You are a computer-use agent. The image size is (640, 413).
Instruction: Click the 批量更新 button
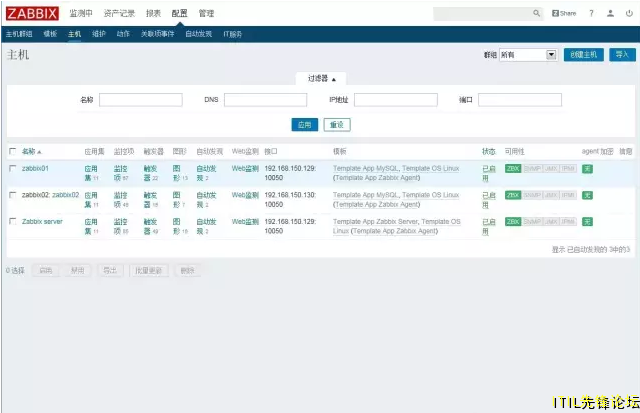pyautogui.click(x=149, y=271)
